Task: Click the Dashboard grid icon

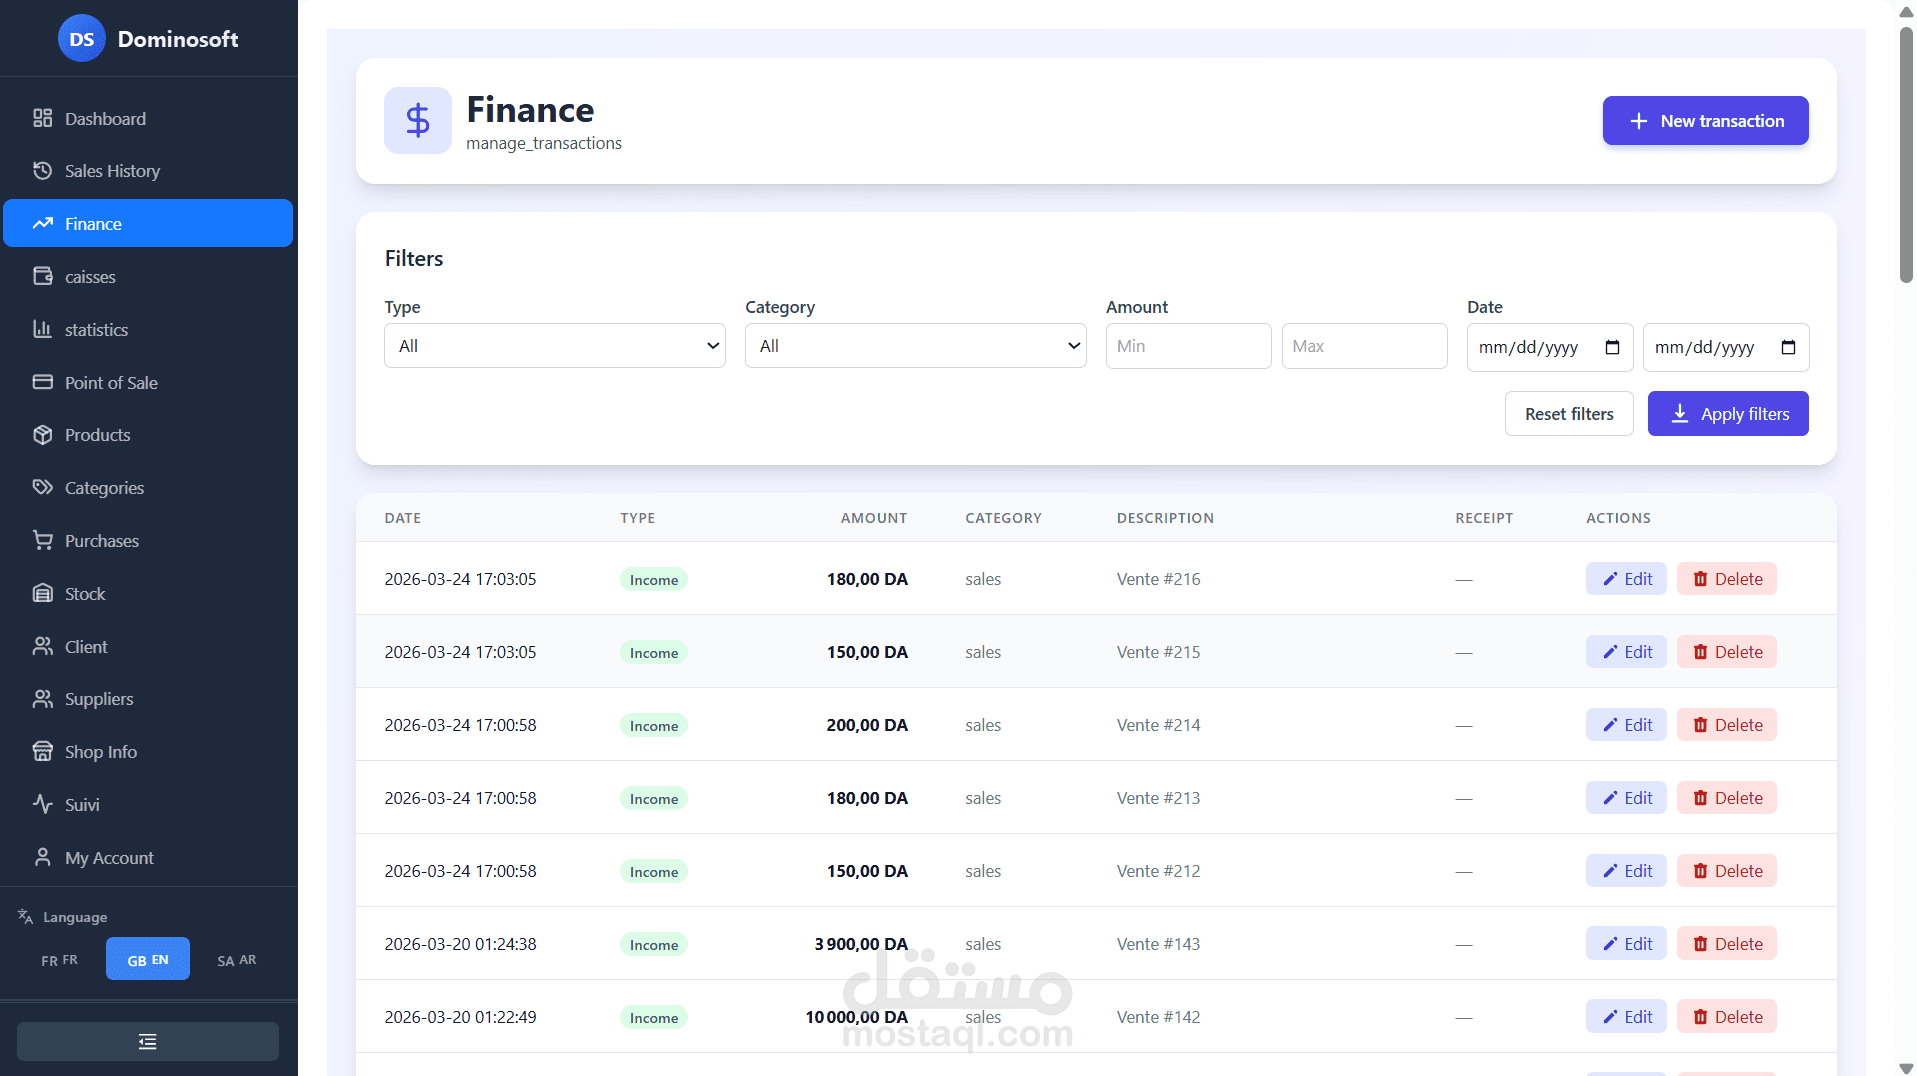Action: tap(42, 118)
